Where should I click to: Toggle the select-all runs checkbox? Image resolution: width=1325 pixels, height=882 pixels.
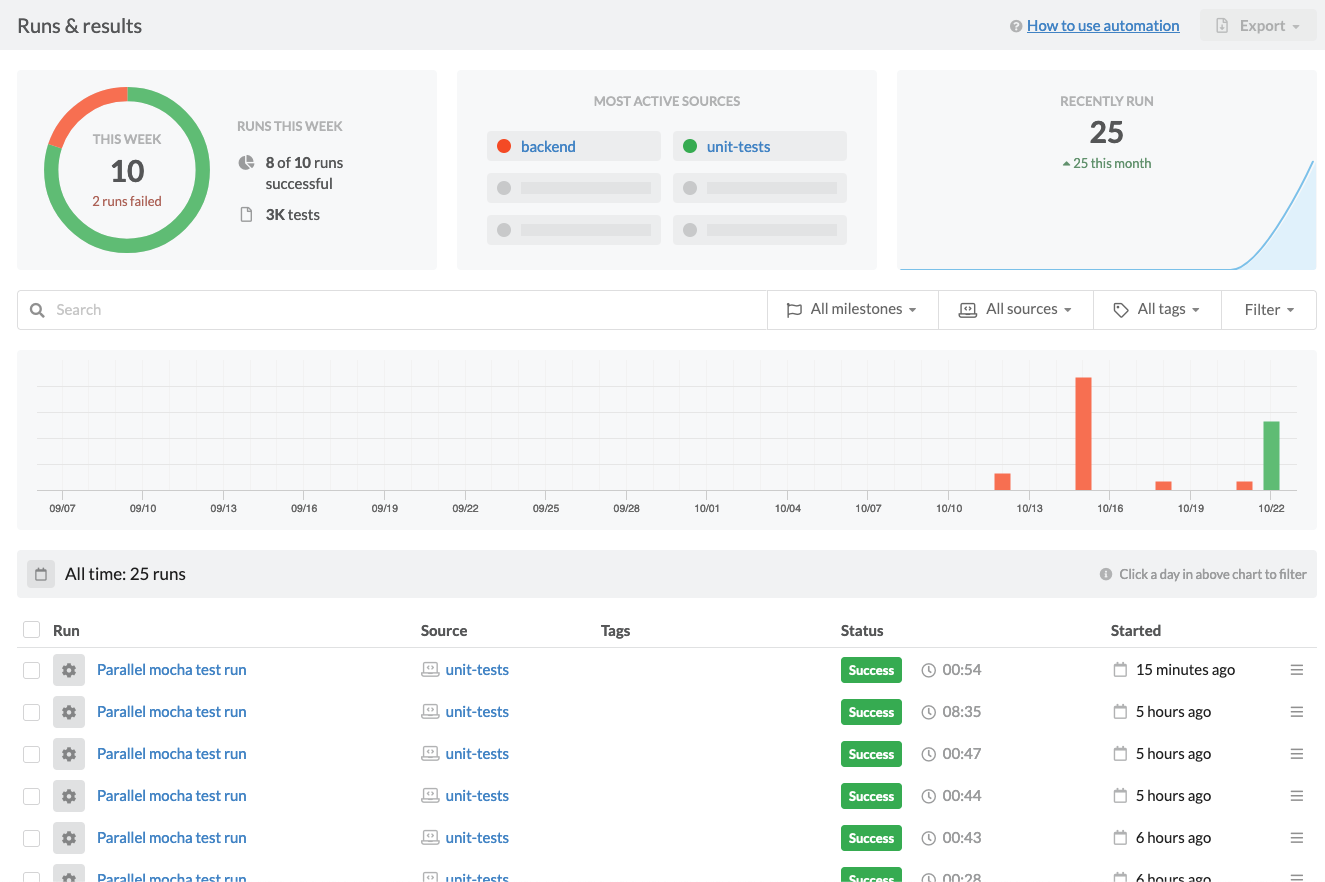tap(31, 629)
